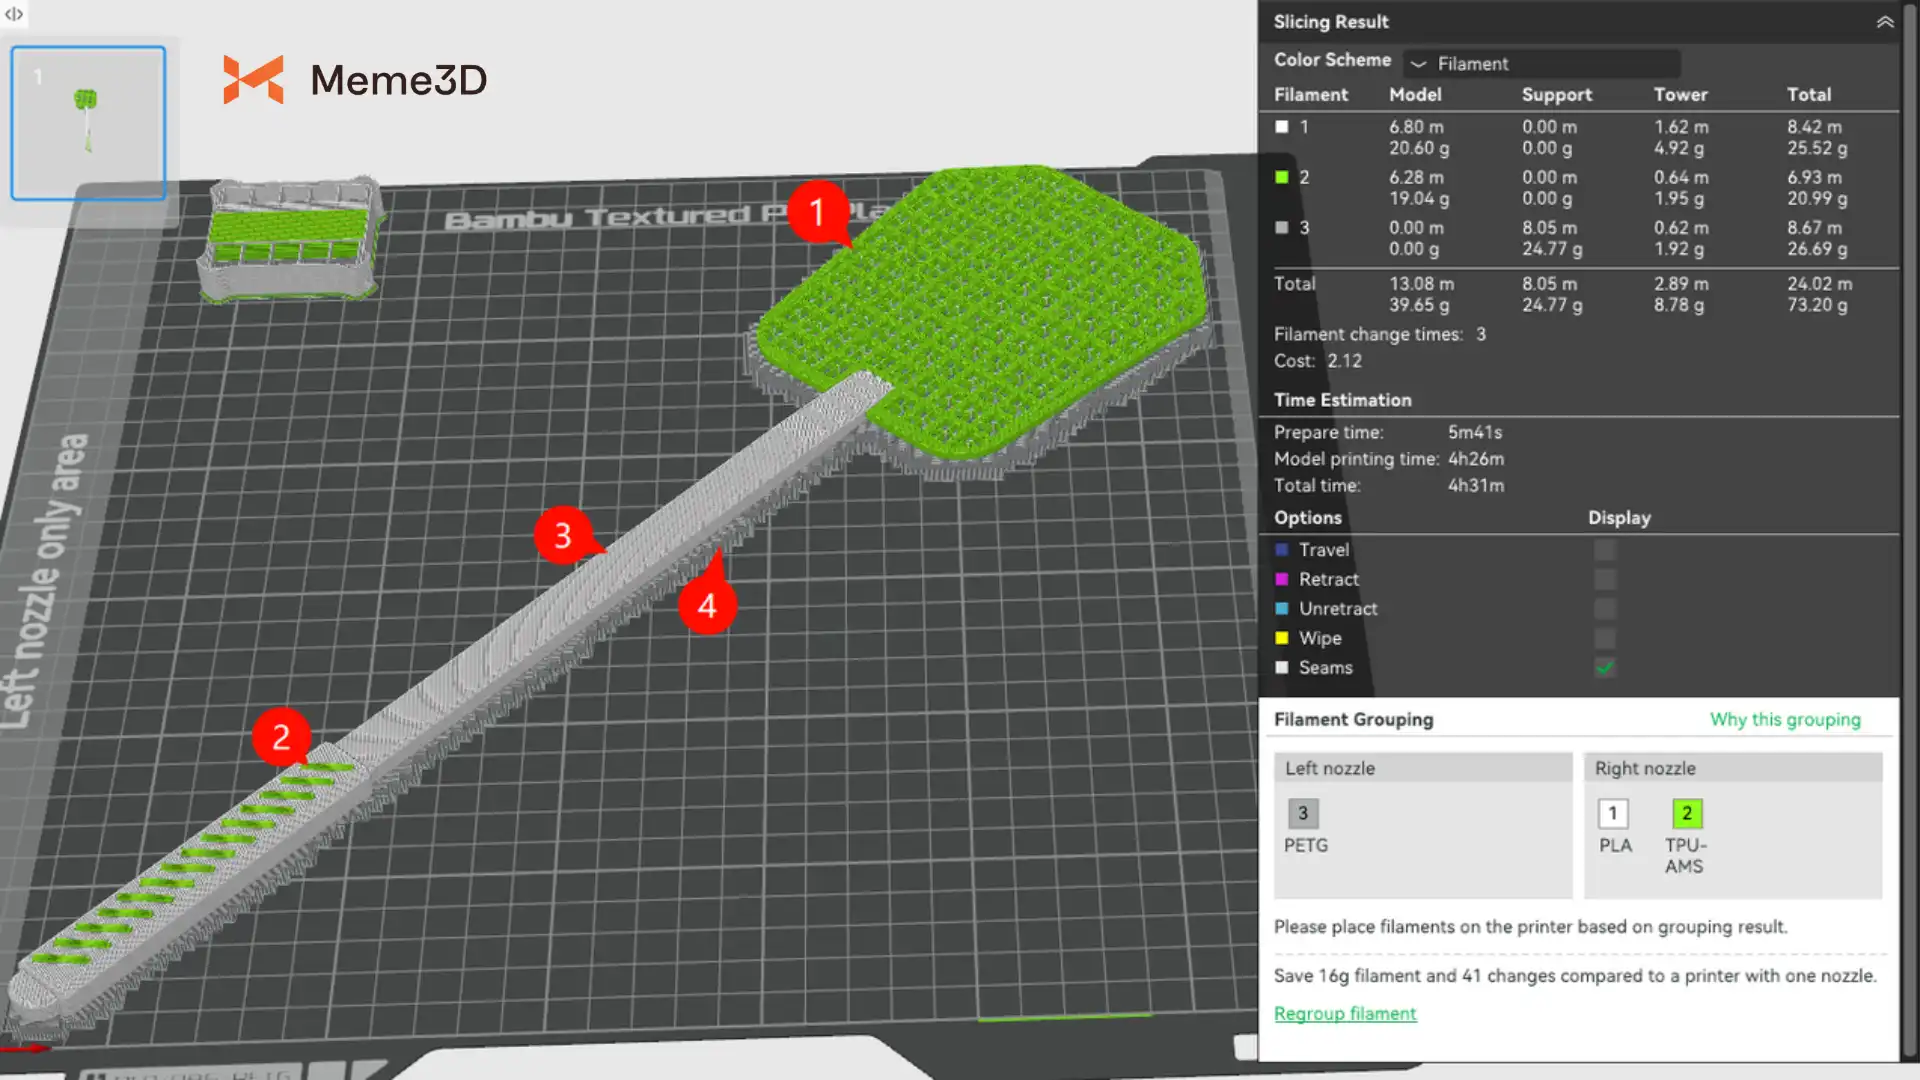The height and width of the screenshot is (1080, 1920).
Task: Click the white filament 1 color swatch
Action: [1282, 127]
